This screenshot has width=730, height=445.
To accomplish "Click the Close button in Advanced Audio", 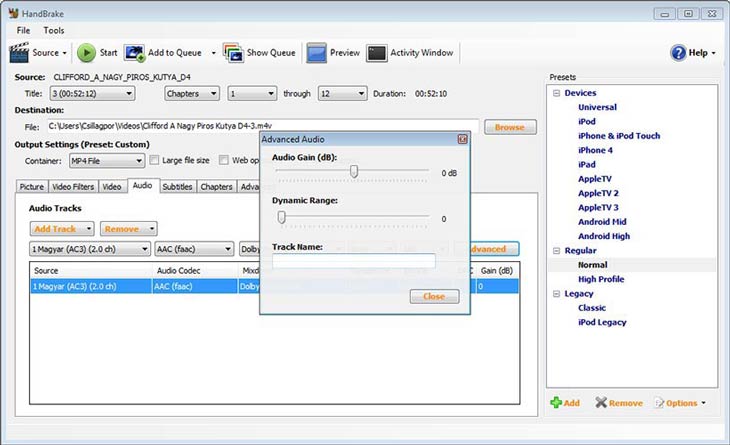I will (434, 297).
